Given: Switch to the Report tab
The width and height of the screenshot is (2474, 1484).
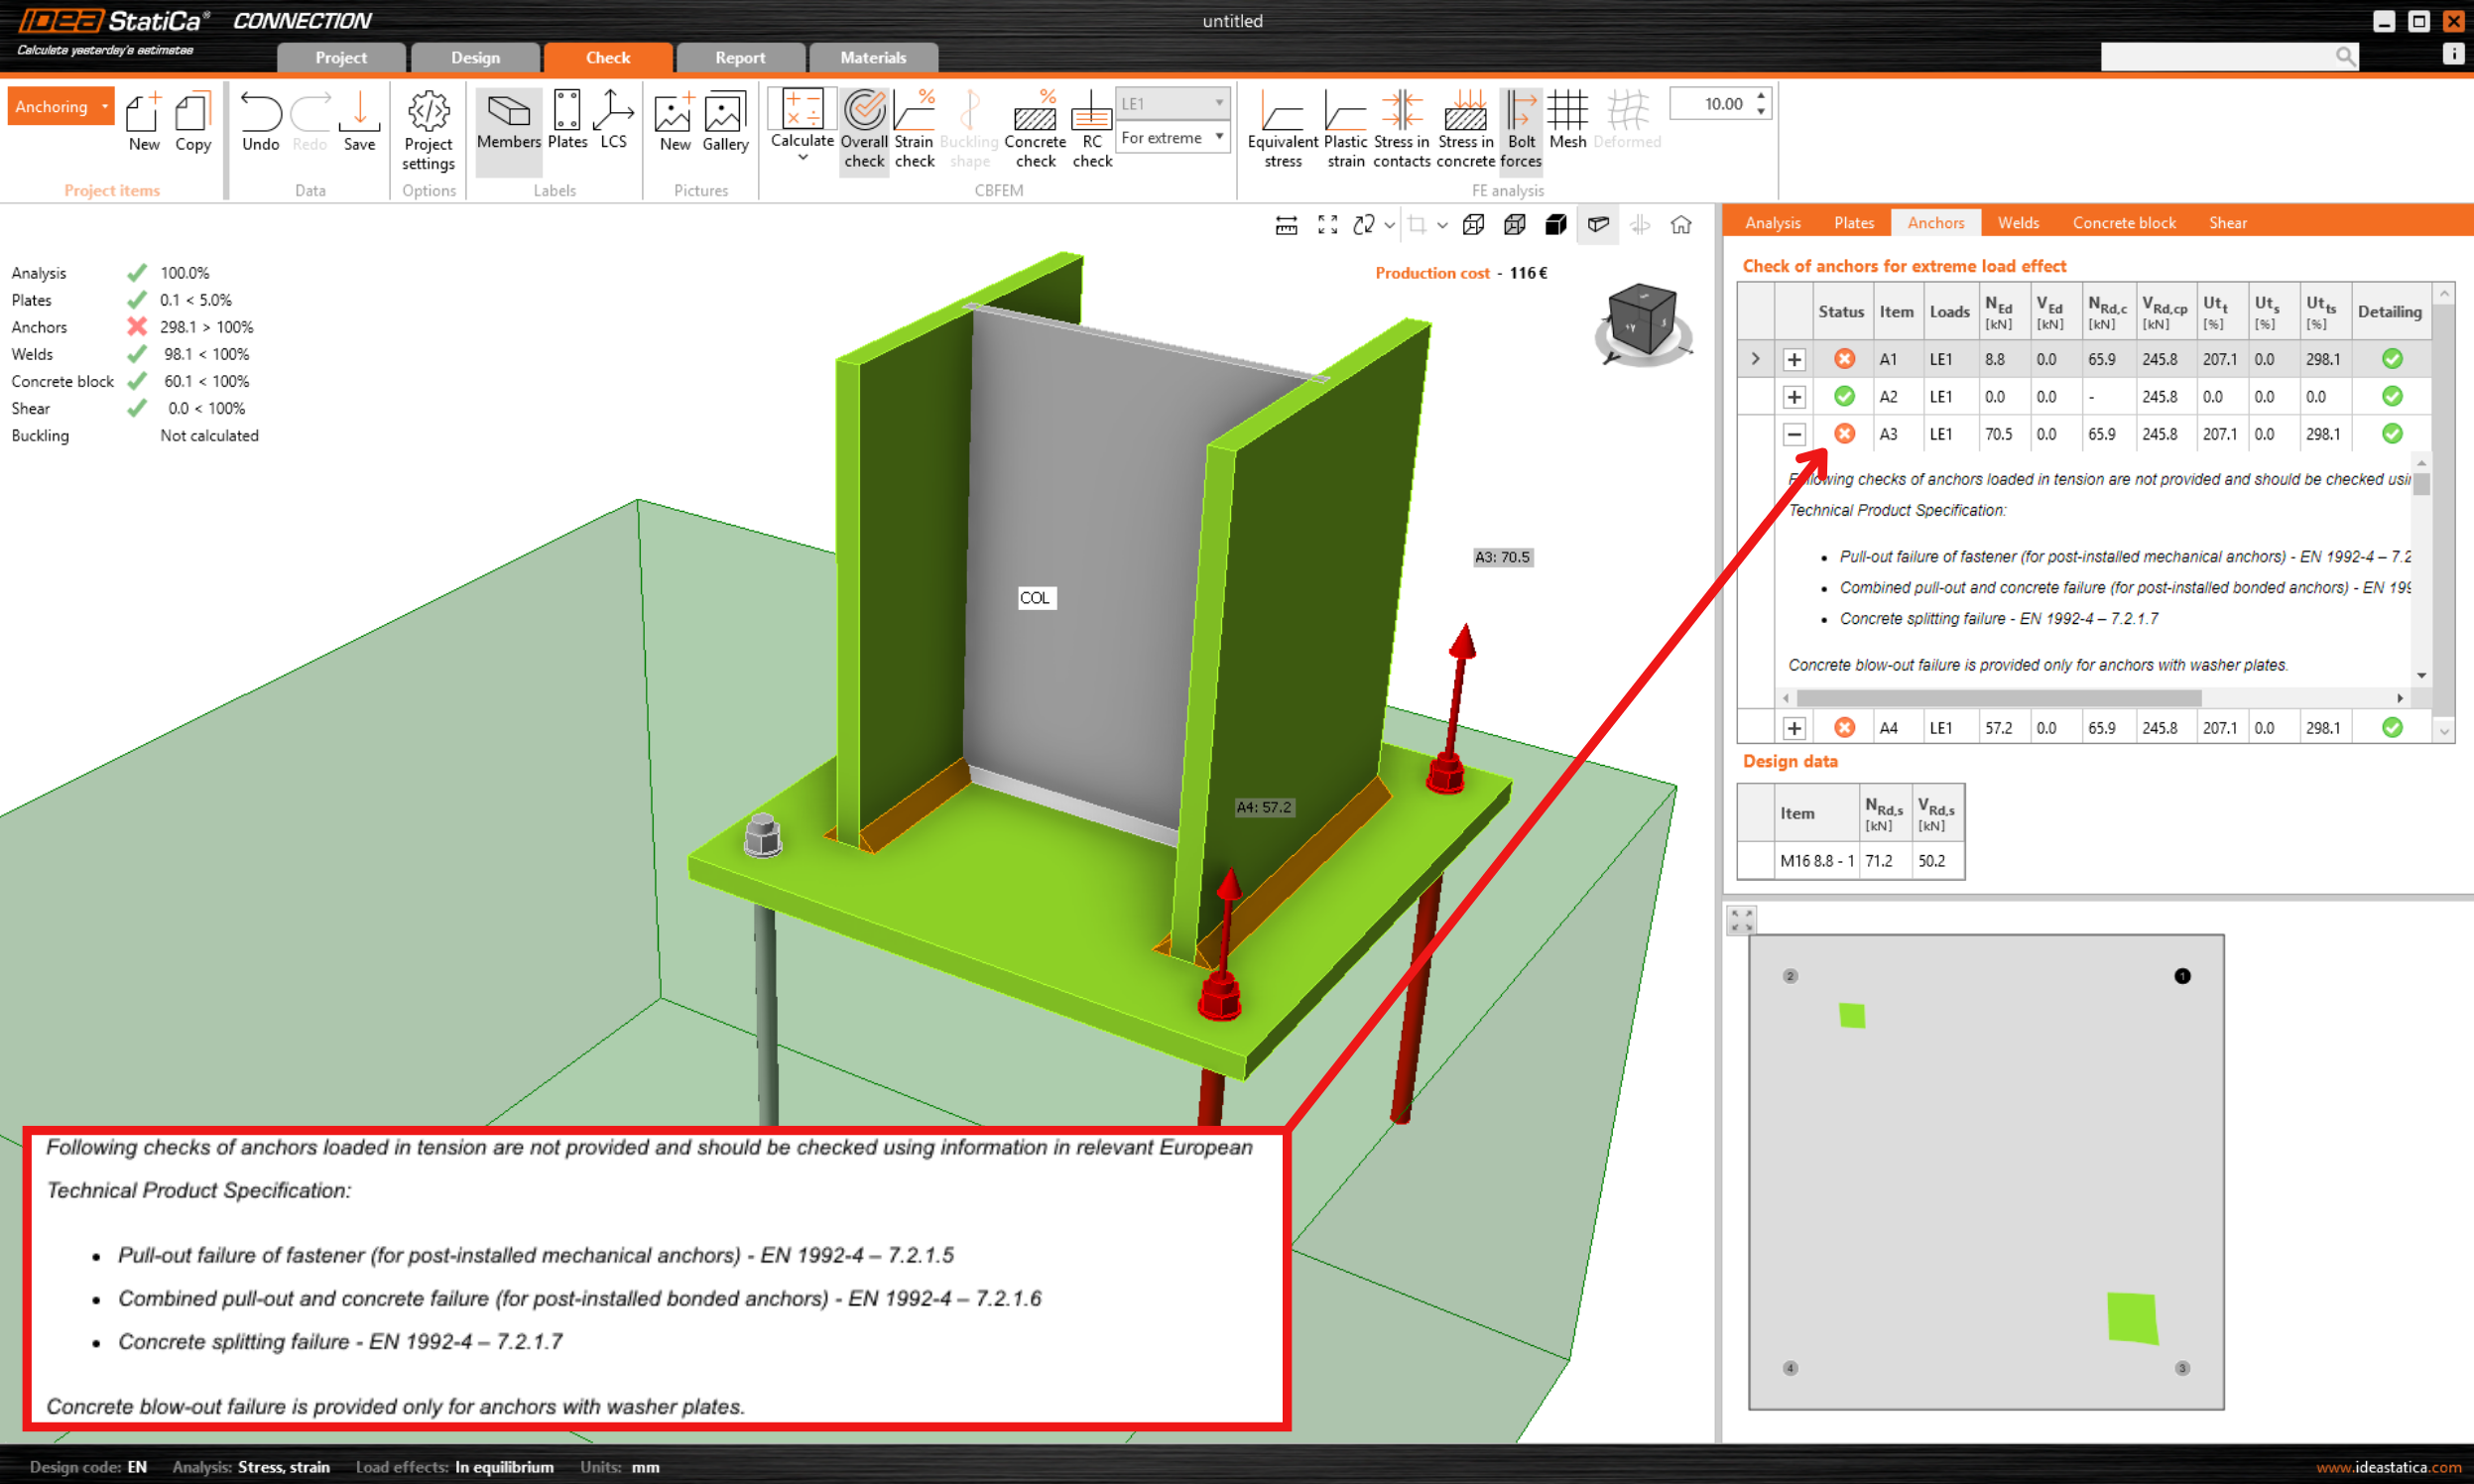Looking at the screenshot, I should 740,58.
